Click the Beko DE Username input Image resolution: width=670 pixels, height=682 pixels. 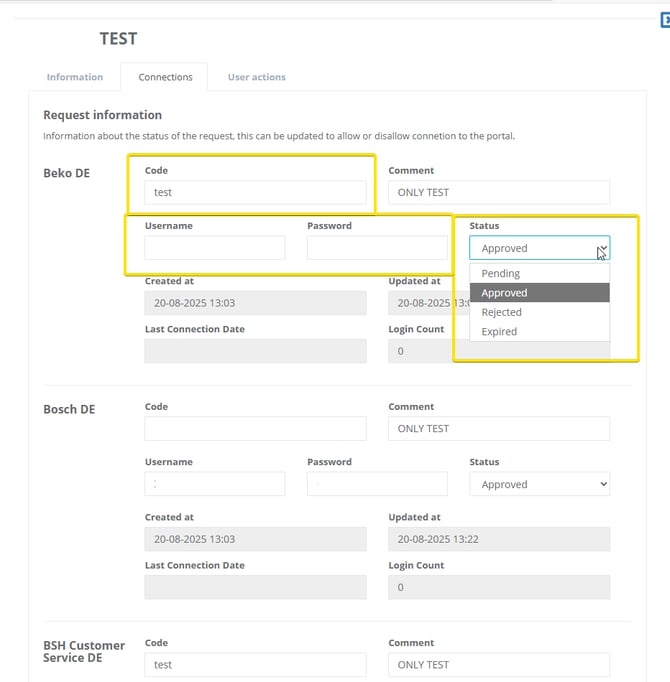click(x=214, y=248)
